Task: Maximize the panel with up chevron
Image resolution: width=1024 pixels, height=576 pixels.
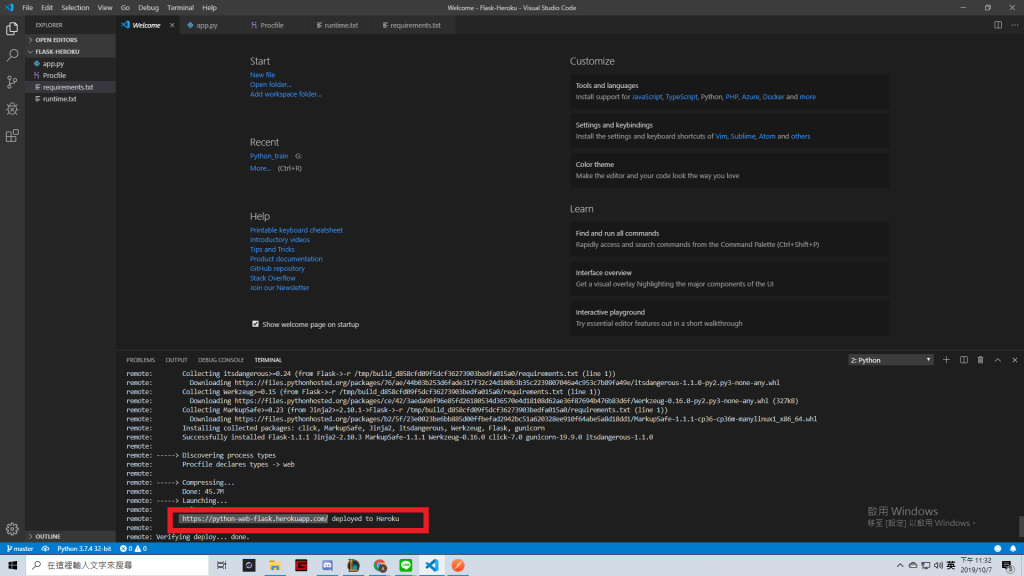Action: (997, 360)
